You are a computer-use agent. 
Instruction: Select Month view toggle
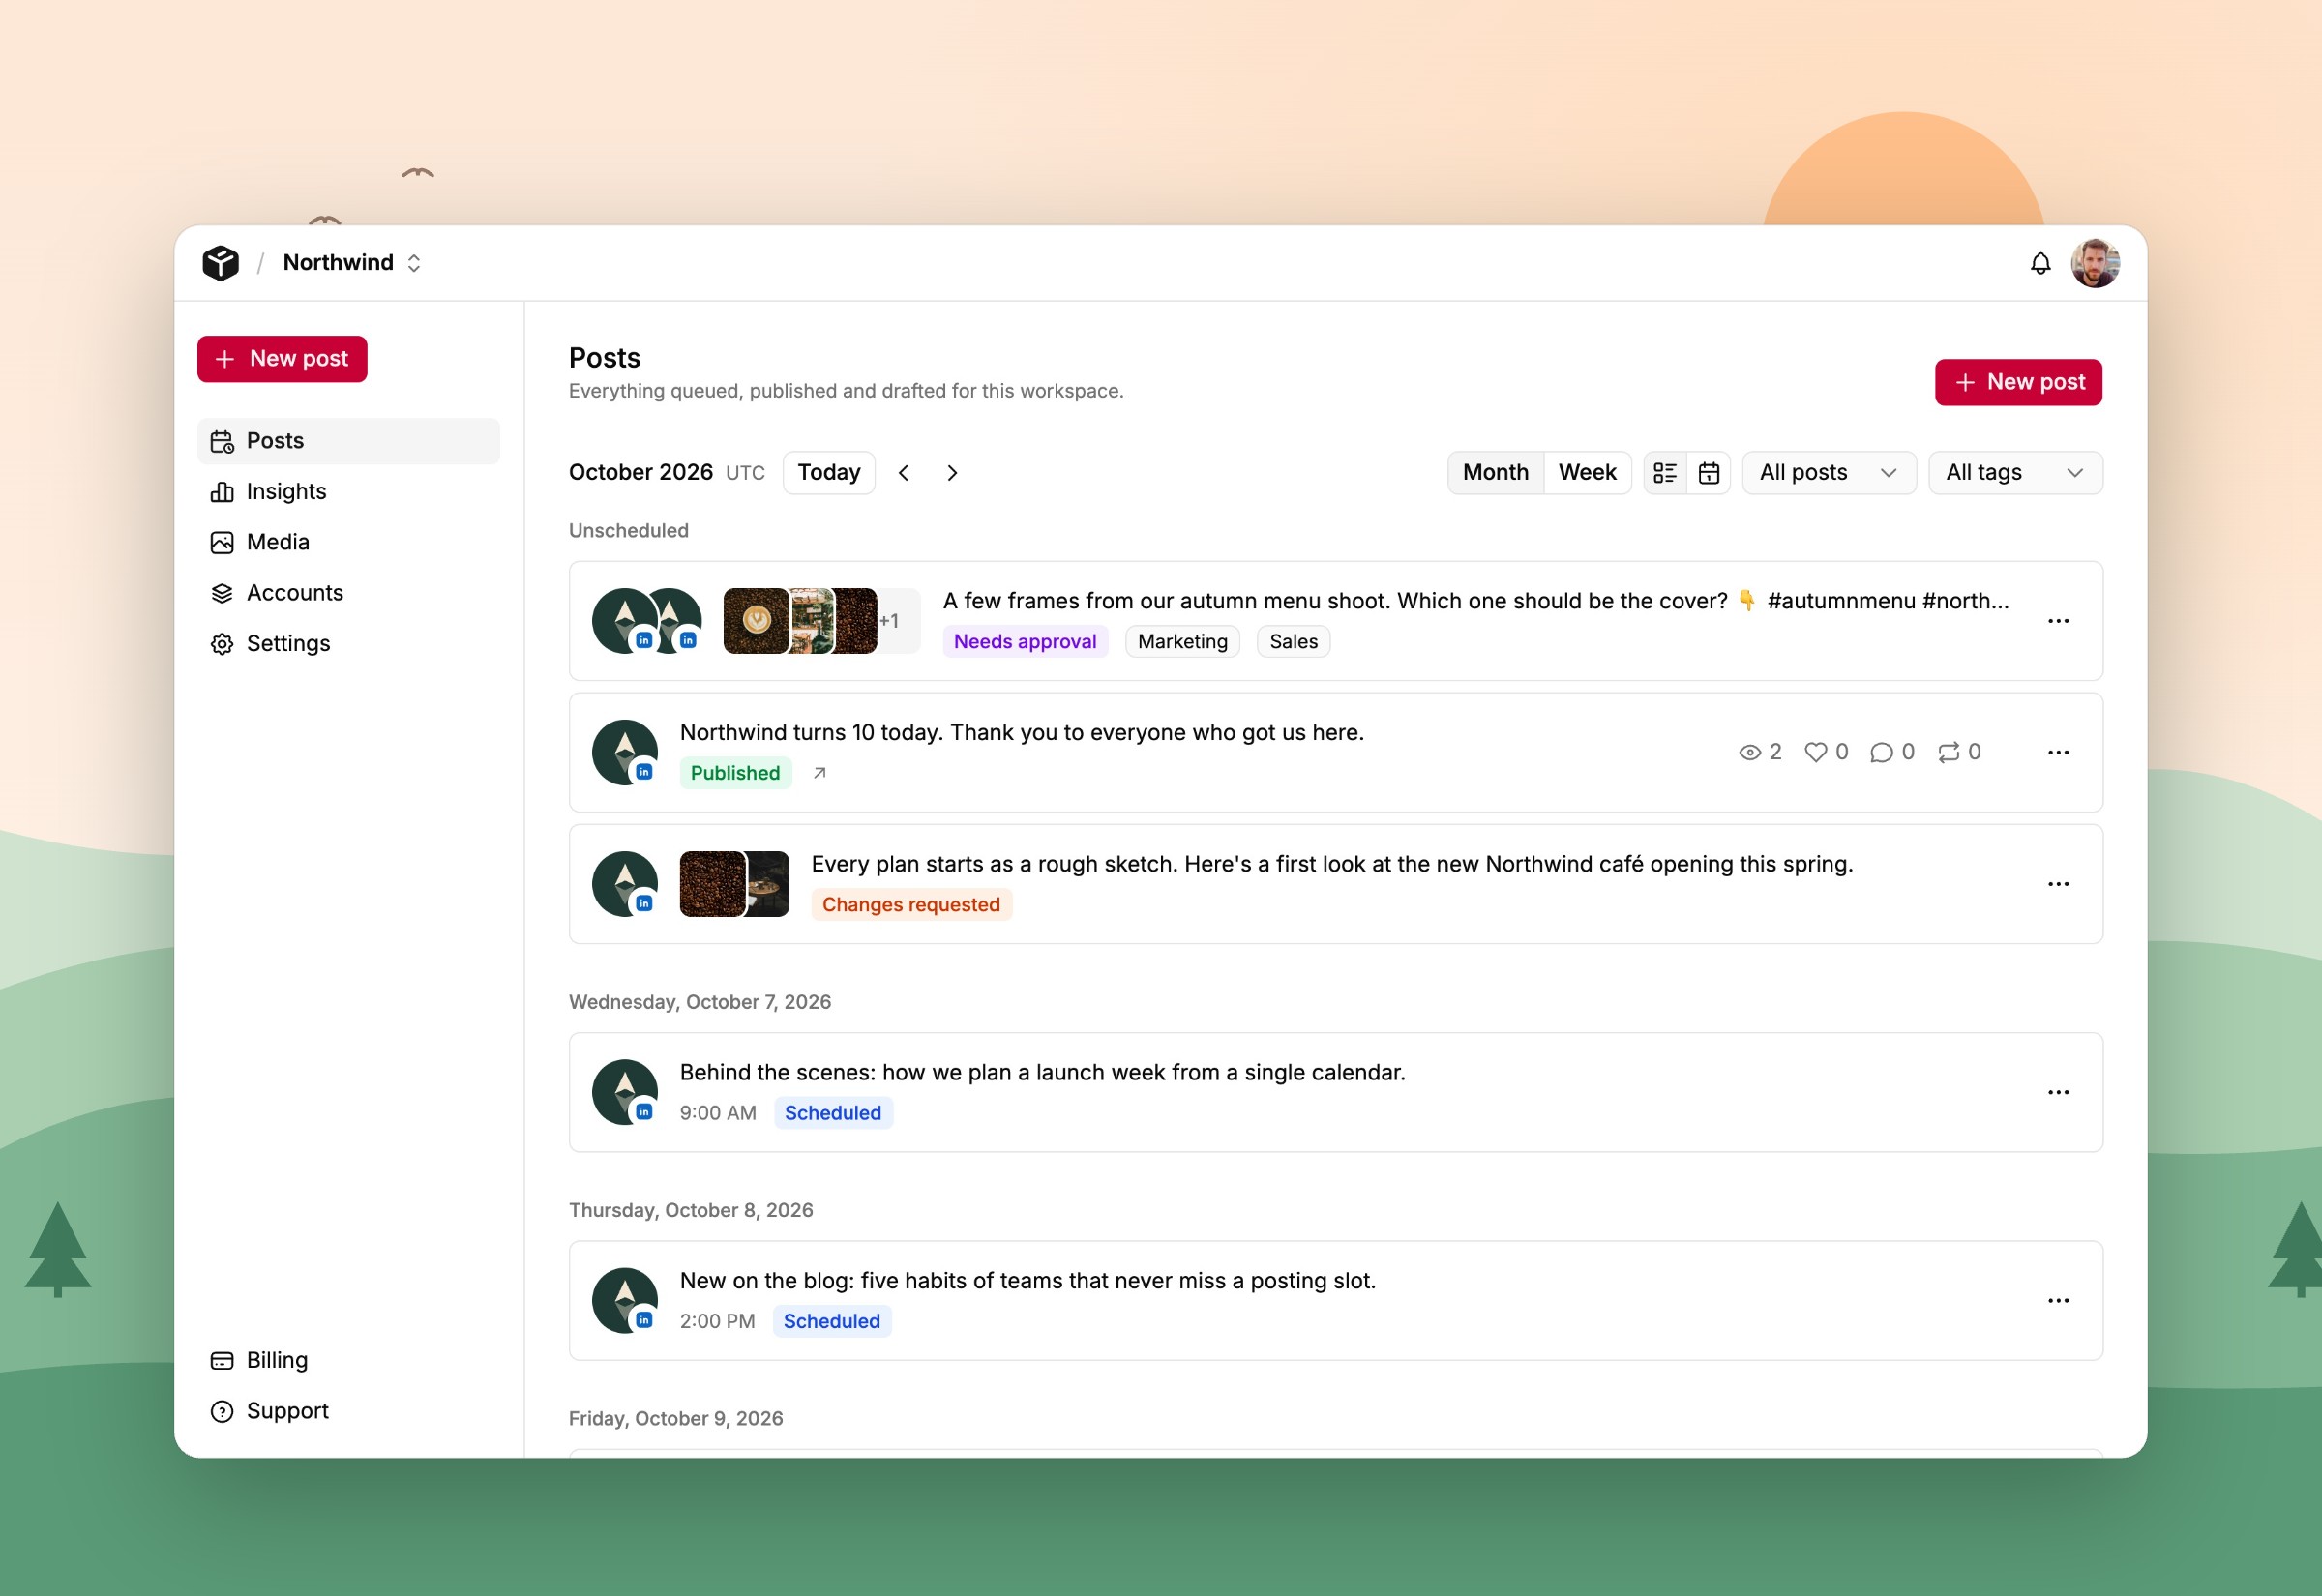tap(1495, 473)
